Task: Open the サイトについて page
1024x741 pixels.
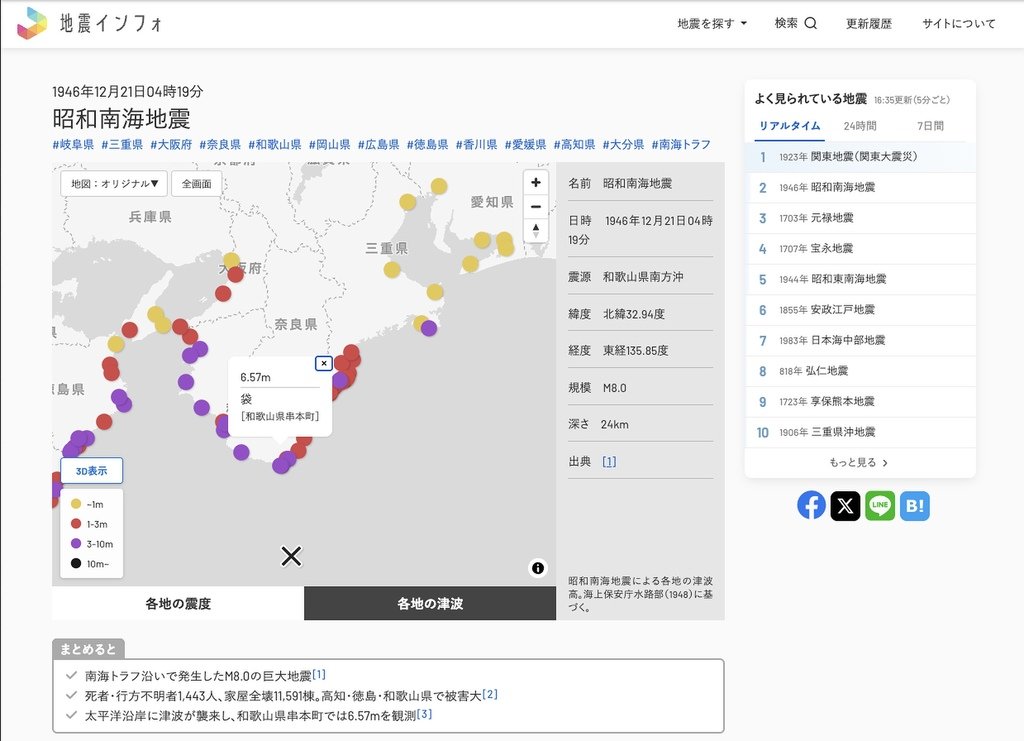Action: coord(959,24)
